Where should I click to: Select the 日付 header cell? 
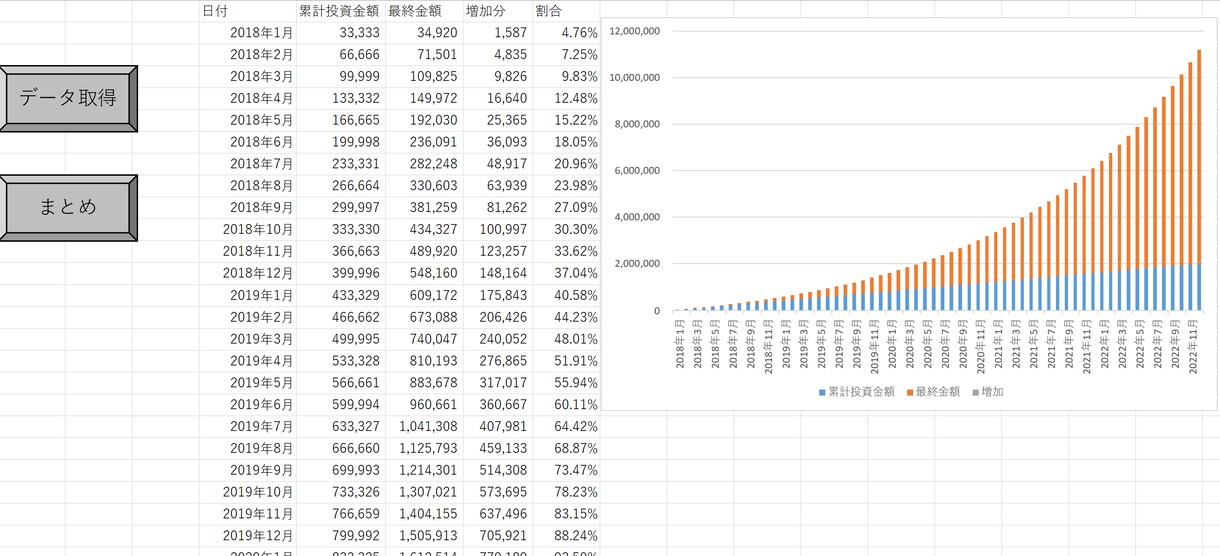(x=247, y=11)
